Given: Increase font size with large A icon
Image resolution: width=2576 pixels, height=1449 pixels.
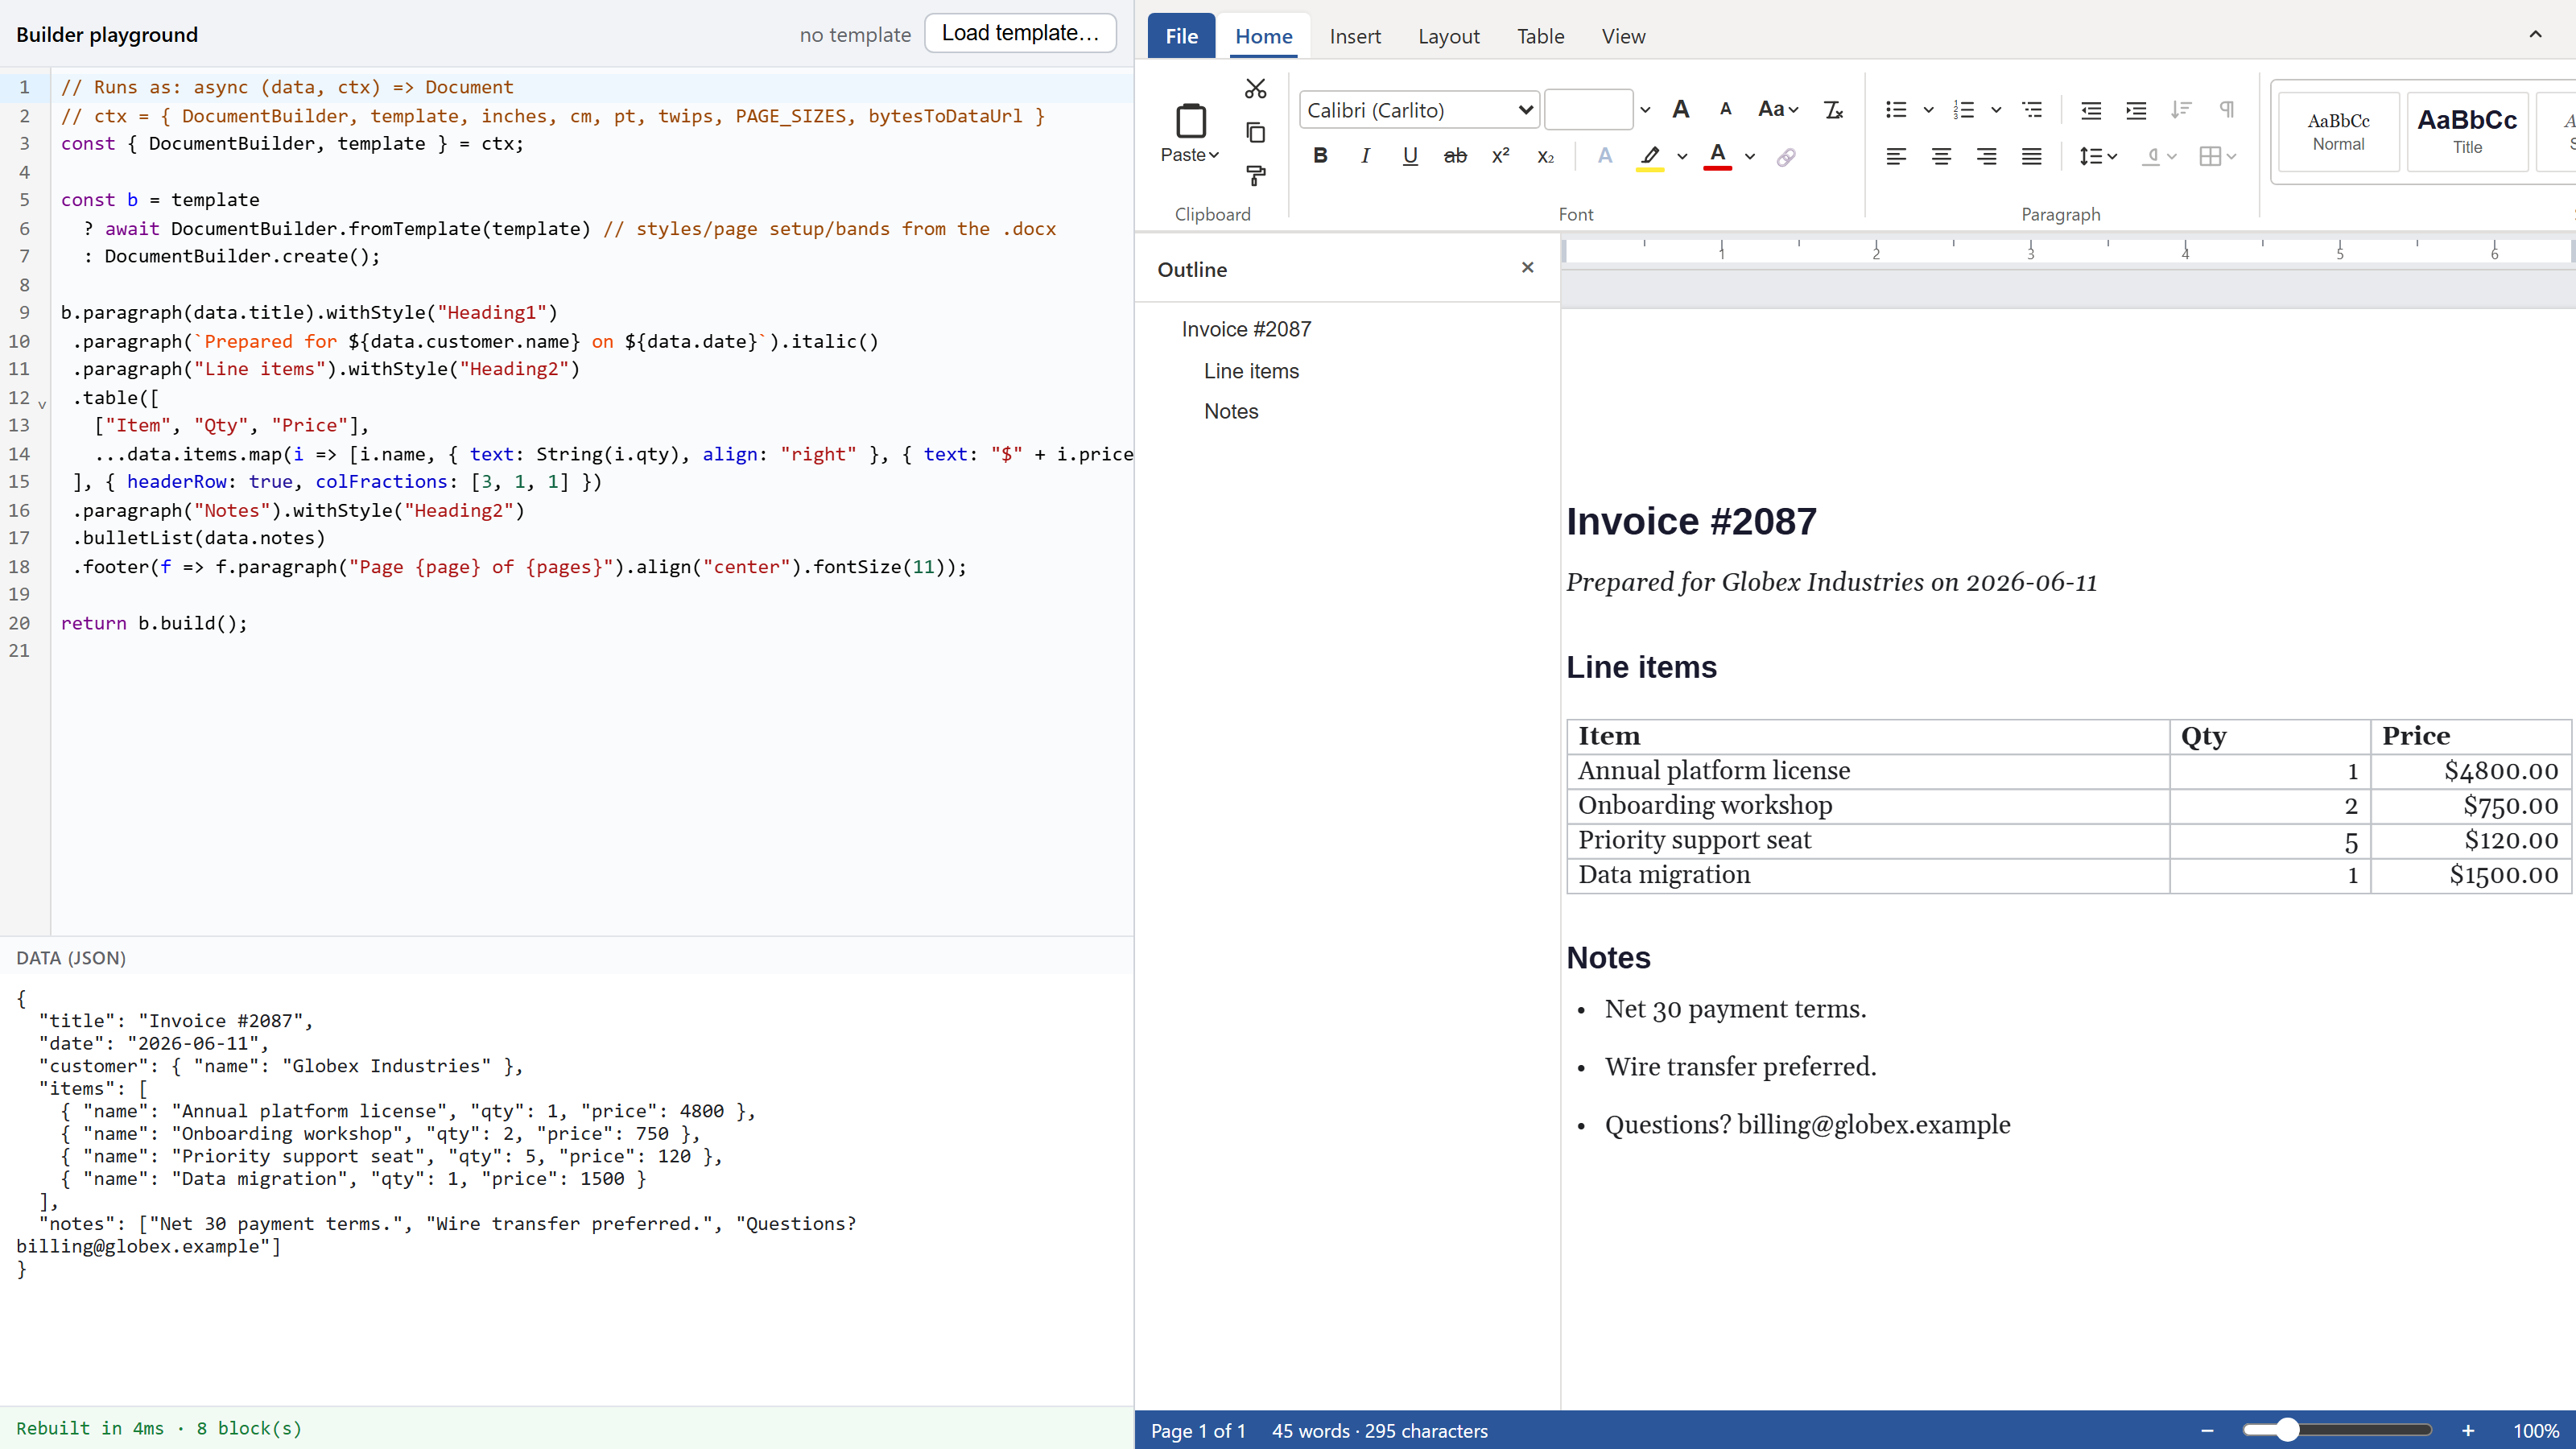Looking at the screenshot, I should [1681, 109].
